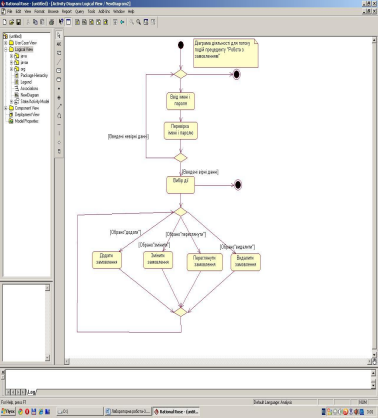Select the Swimlane tool in toolbox
The height and width of the screenshot is (418, 378).
(59, 151)
